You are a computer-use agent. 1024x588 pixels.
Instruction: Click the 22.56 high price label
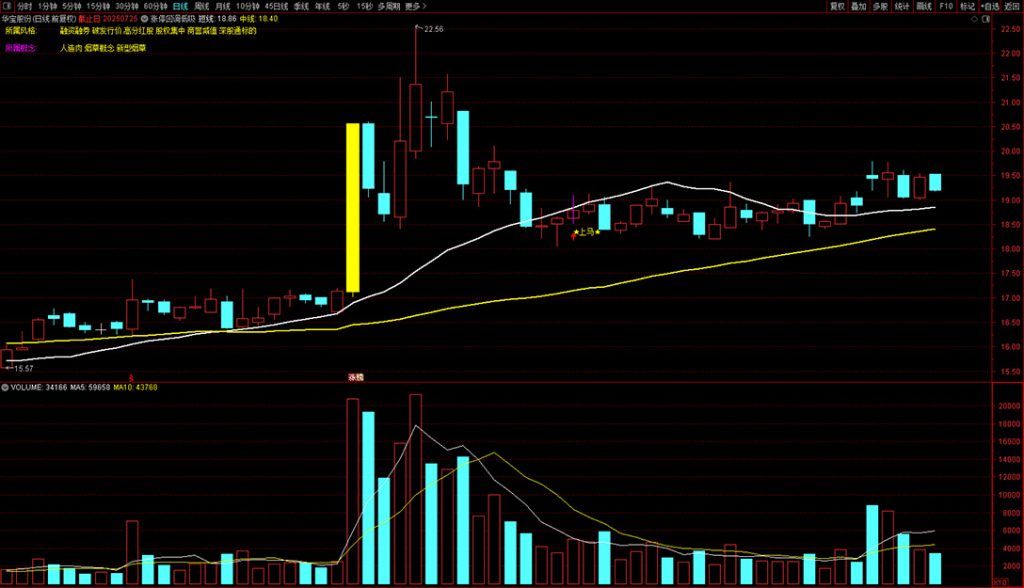[433, 30]
